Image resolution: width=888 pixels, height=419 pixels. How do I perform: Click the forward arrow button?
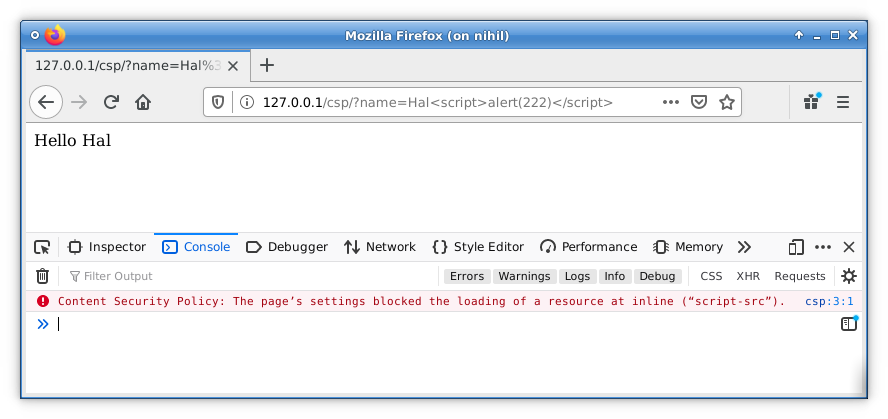79,102
